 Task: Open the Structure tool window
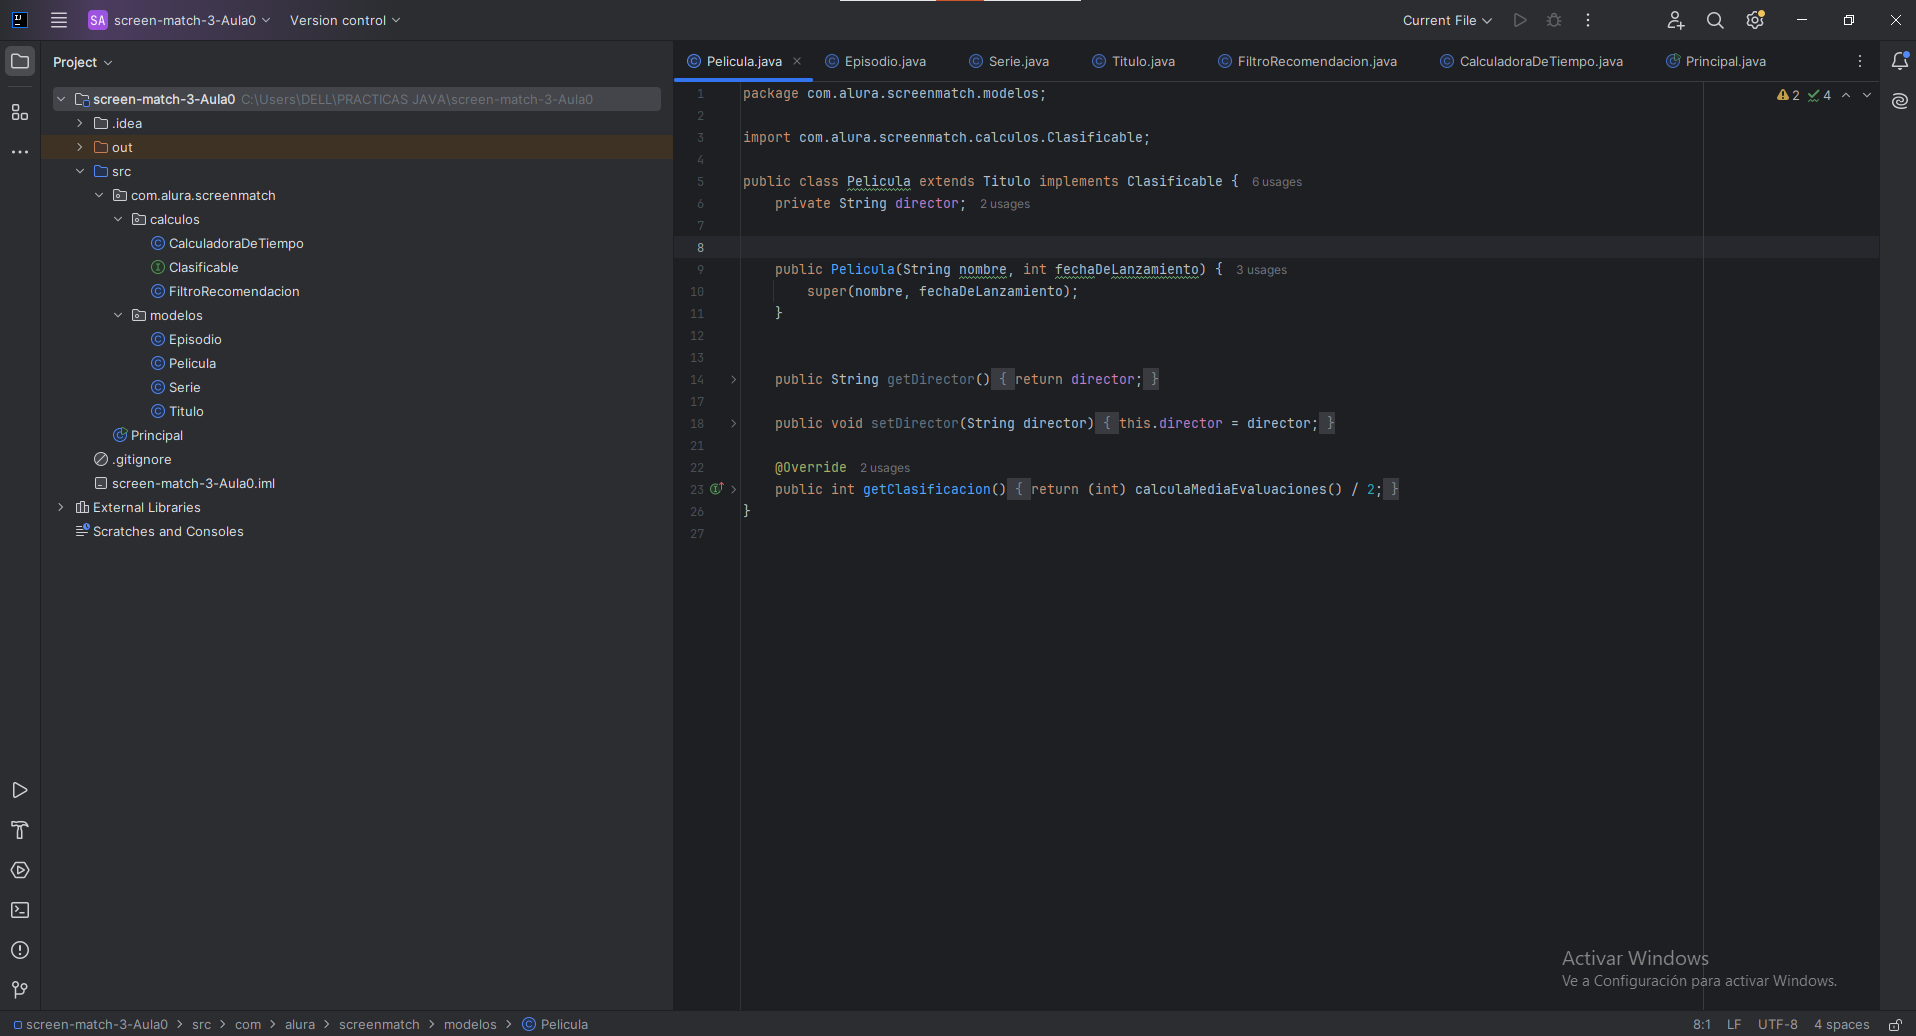point(19,112)
